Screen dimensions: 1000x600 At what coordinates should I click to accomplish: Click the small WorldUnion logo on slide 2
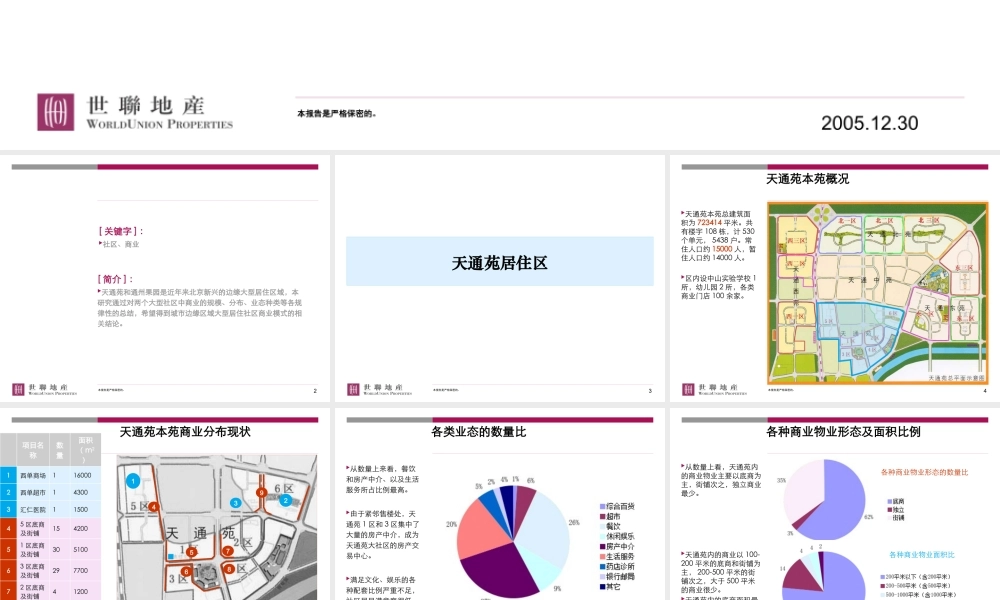pos(45,390)
